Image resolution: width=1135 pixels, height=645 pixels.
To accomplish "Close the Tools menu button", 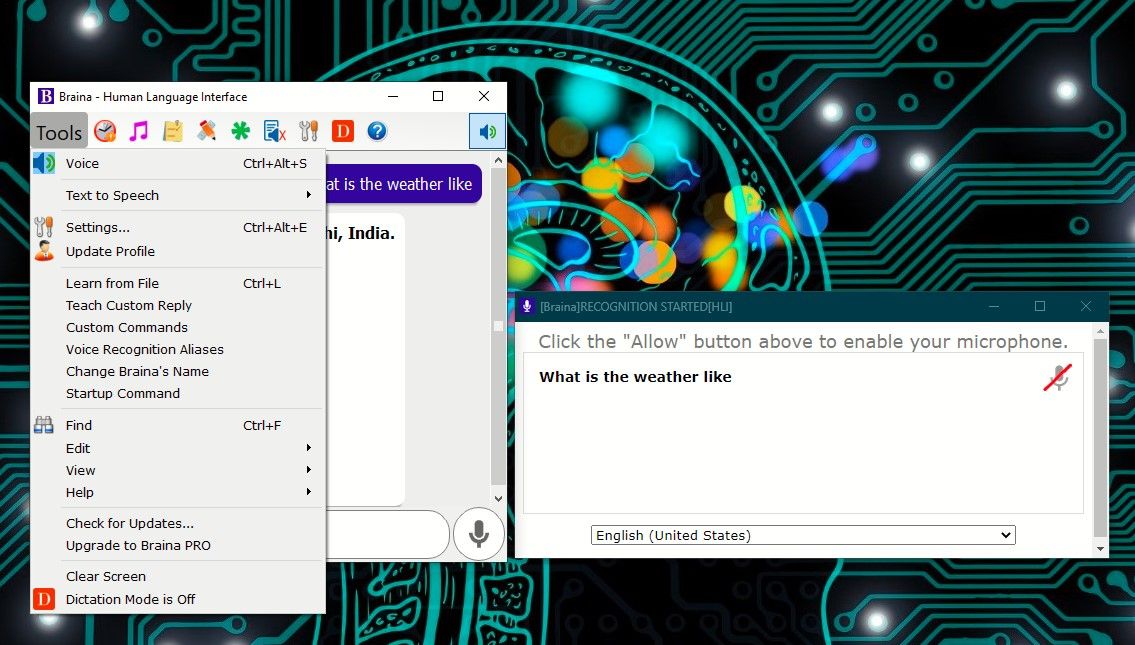I will (59, 132).
